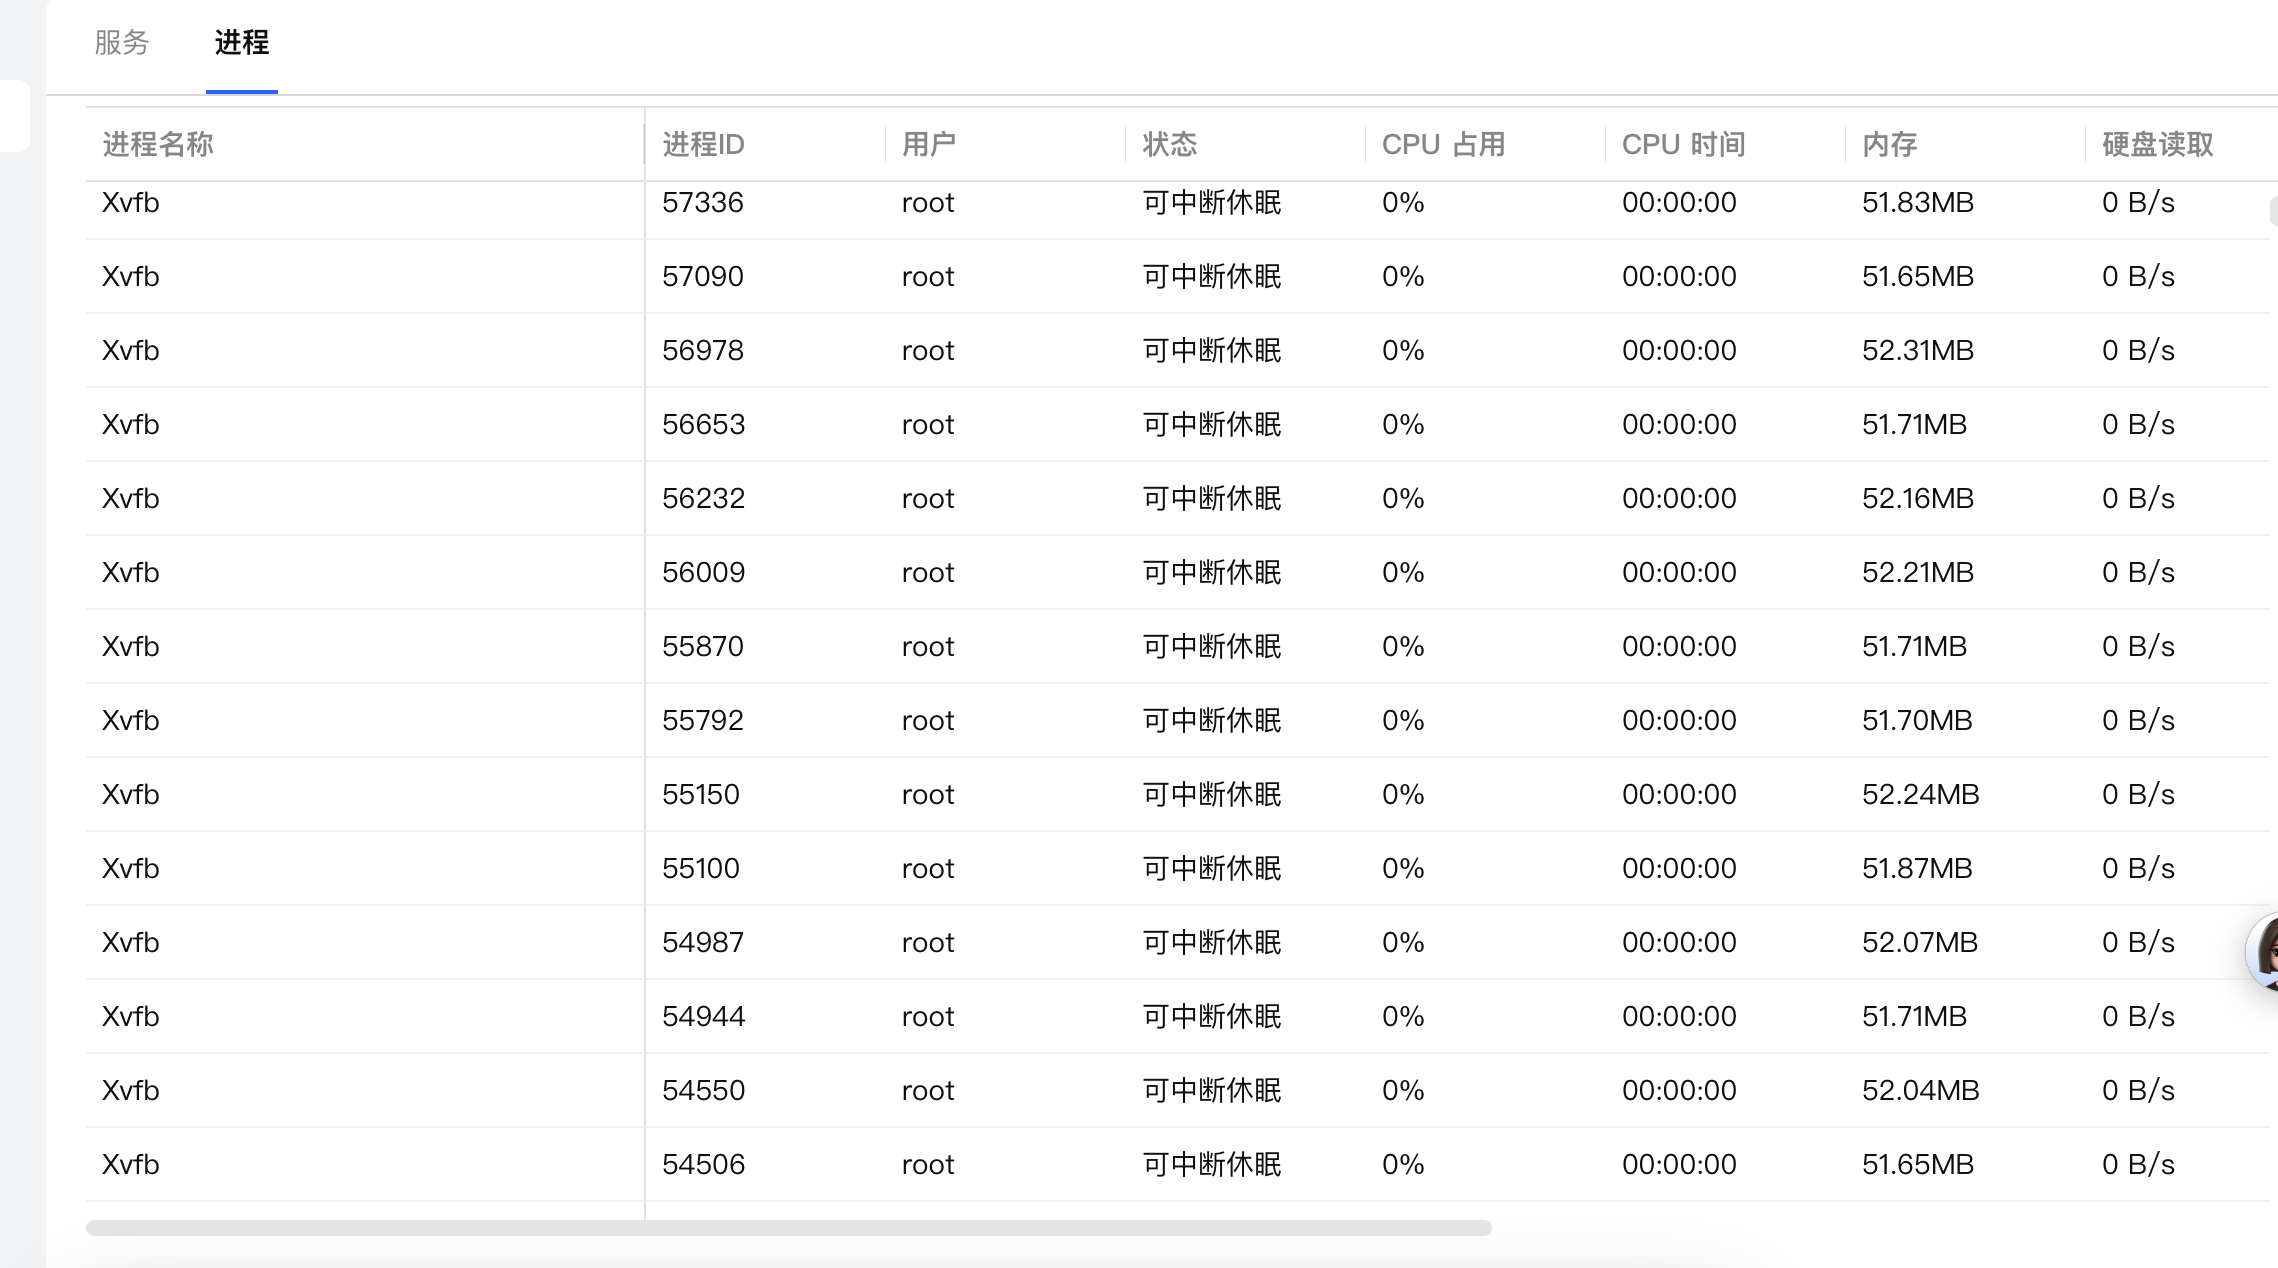Click the vertical scrollbar thumb at right
This screenshot has height=1268, width=2278.
tap(2273, 211)
